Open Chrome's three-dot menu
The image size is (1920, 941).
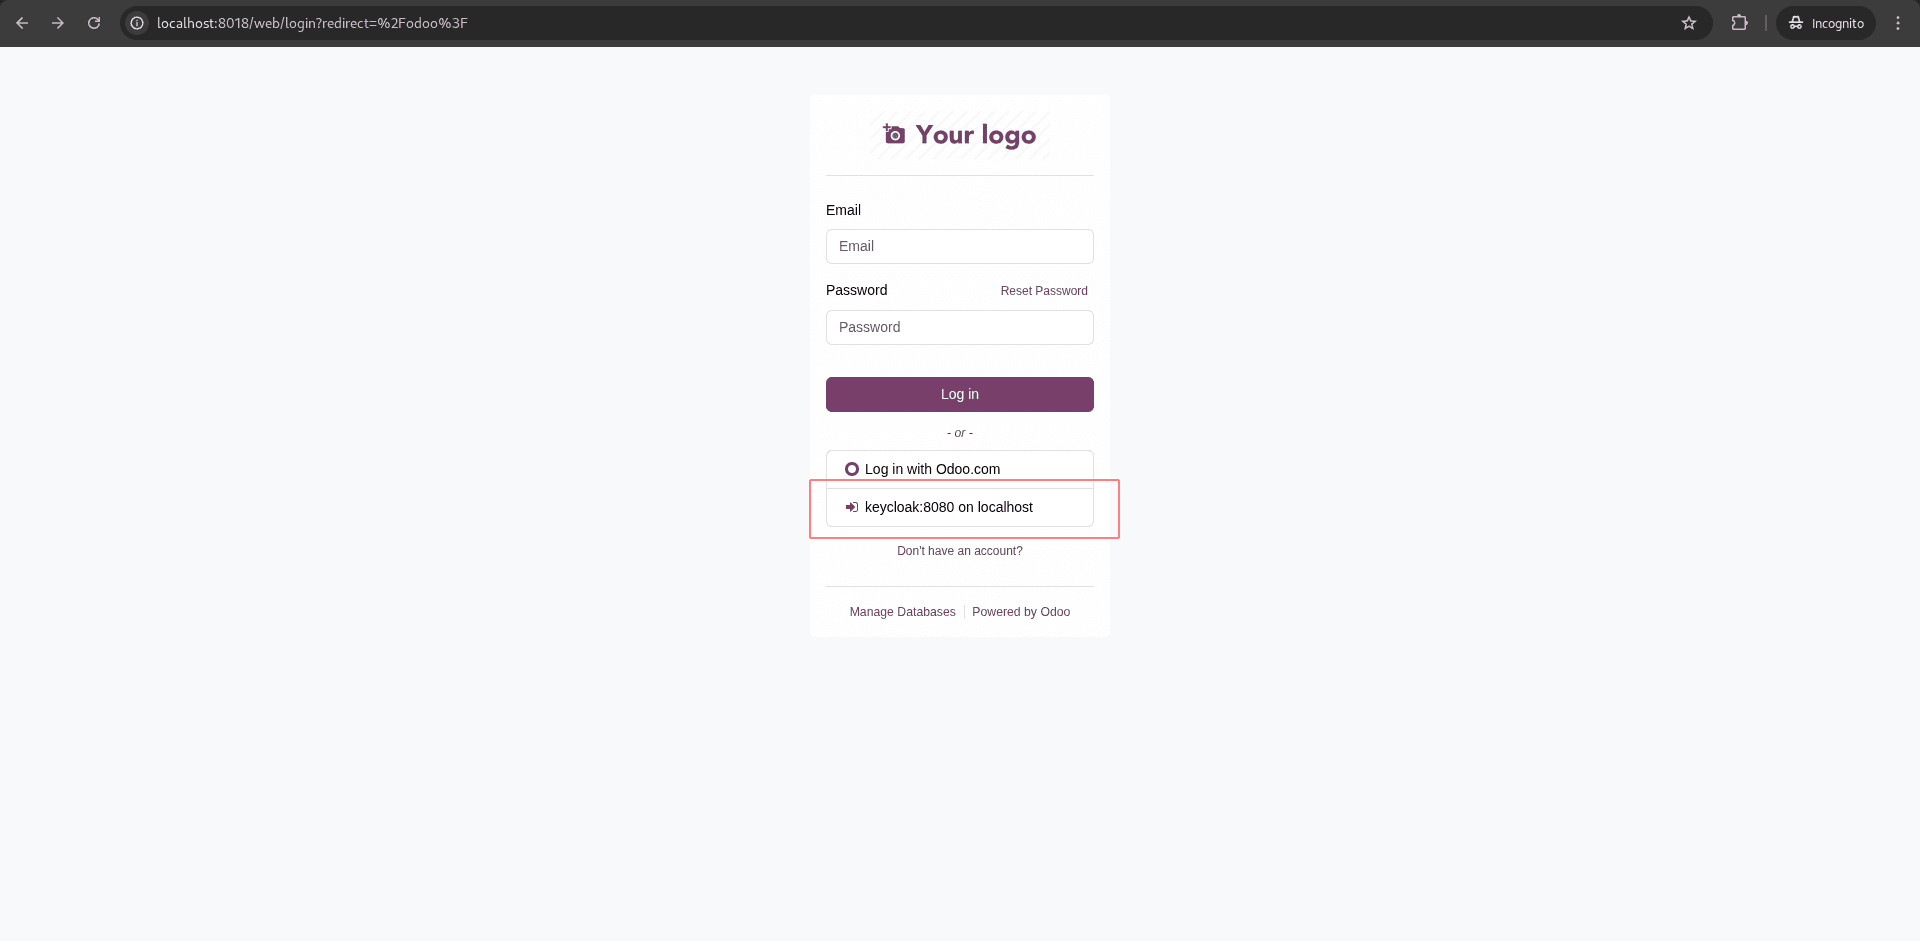coord(1898,22)
